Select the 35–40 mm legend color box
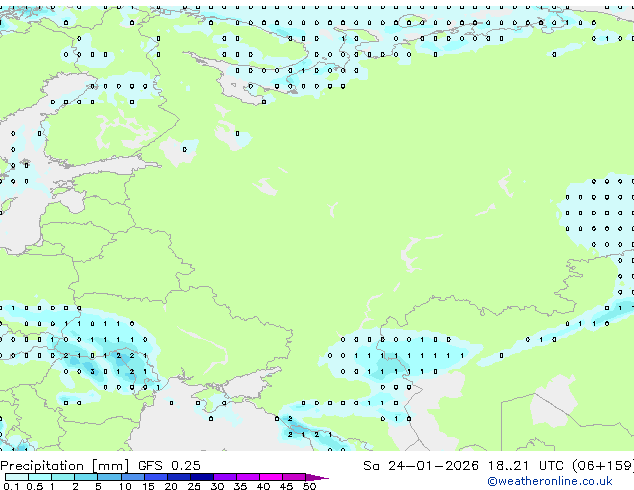The height and width of the screenshot is (490, 634). (x=248, y=477)
